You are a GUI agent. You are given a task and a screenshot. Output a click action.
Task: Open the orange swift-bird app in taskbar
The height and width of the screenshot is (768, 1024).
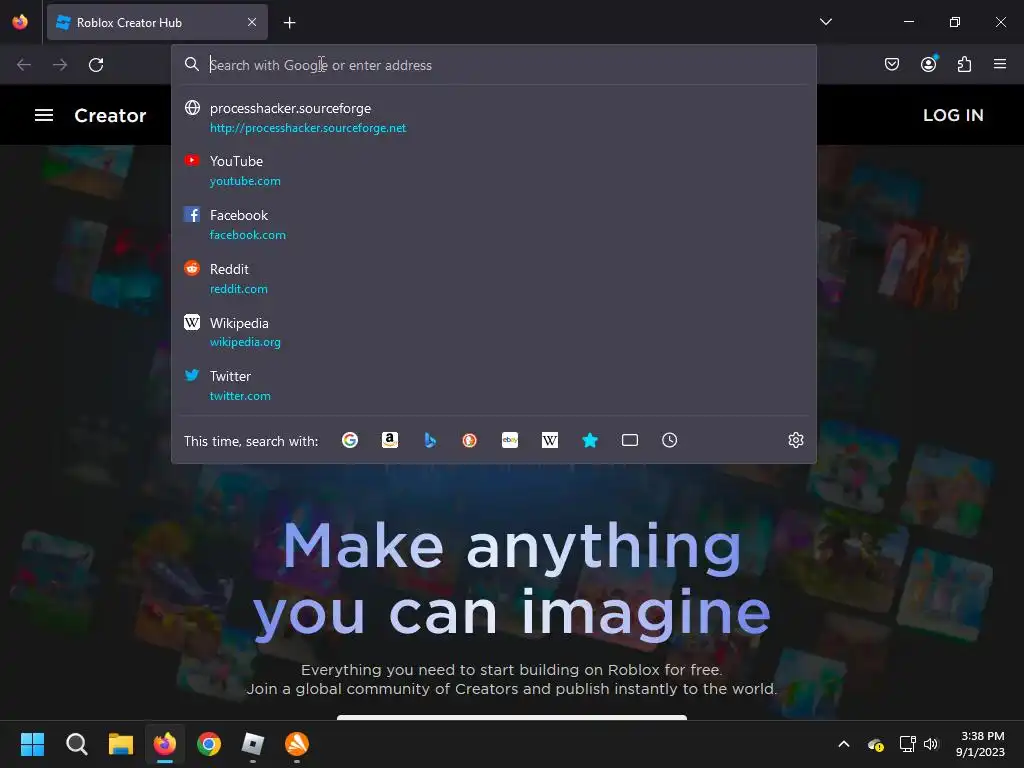[x=297, y=744]
